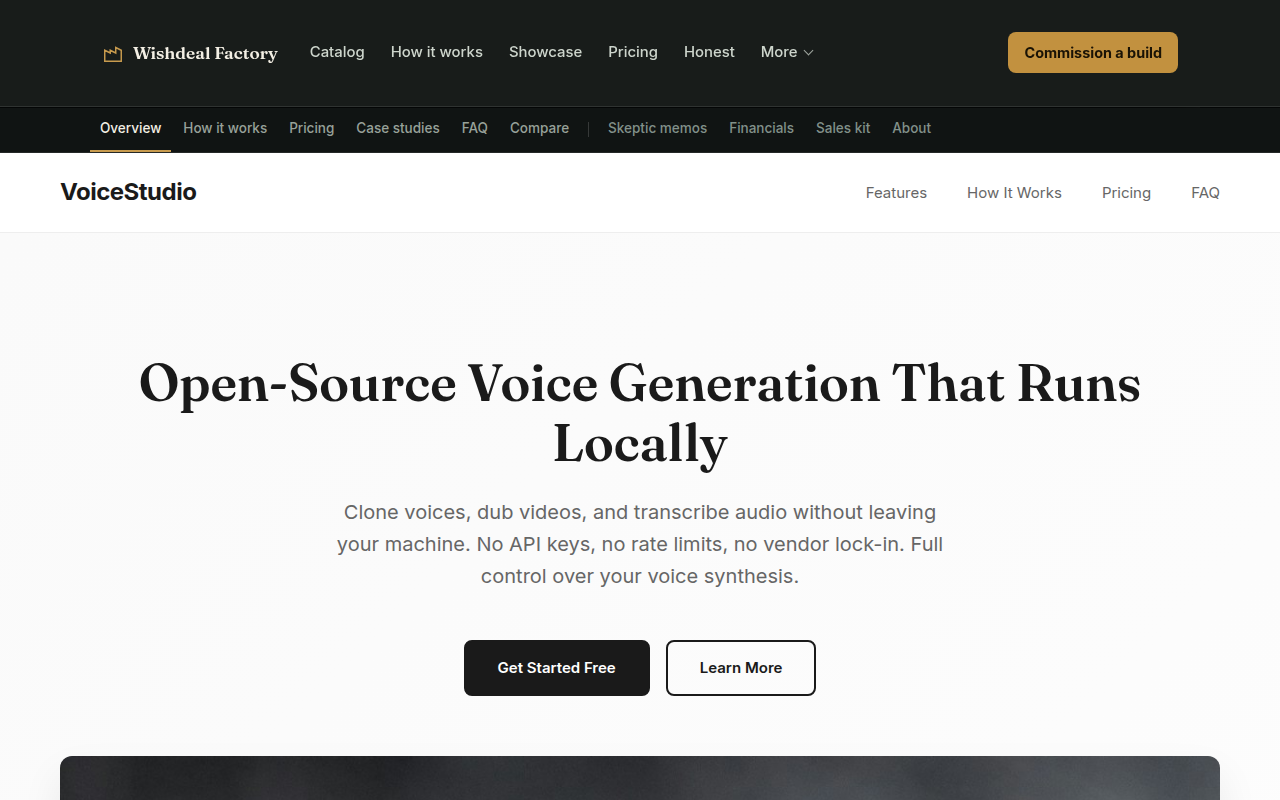
Task: Go to Catalog in top navigation
Action: 337,52
